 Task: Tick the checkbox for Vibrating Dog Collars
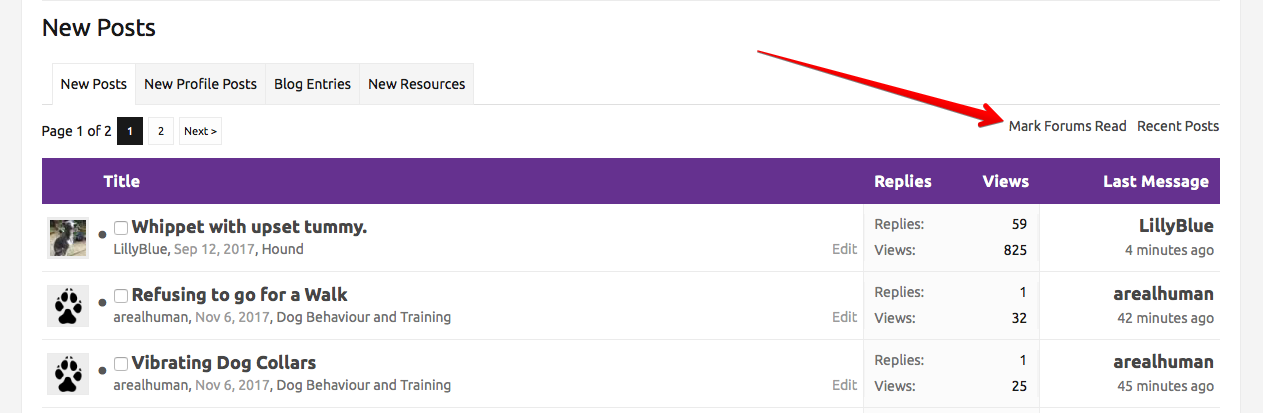pyautogui.click(x=121, y=364)
